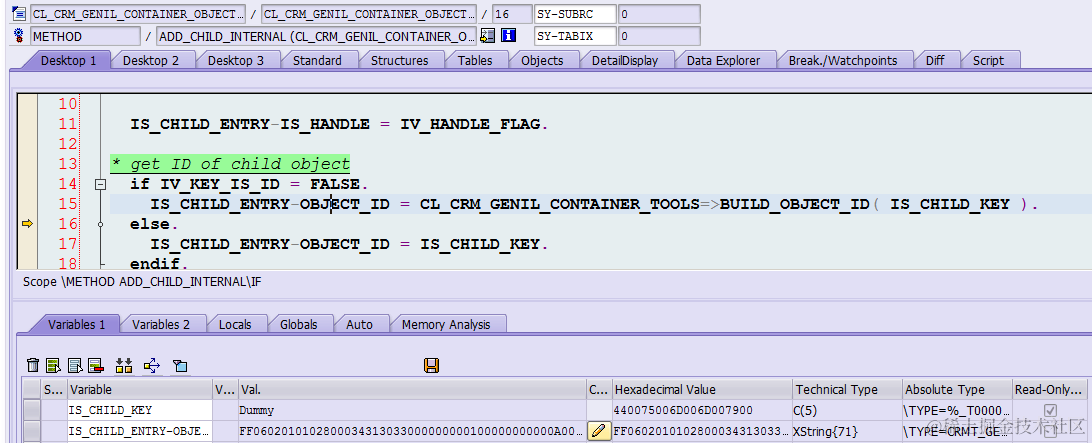Click the program source icon beside CL_CRM_GENIL_CONTAINER_OBJECT

pyautogui.click(x=19, y=13)
